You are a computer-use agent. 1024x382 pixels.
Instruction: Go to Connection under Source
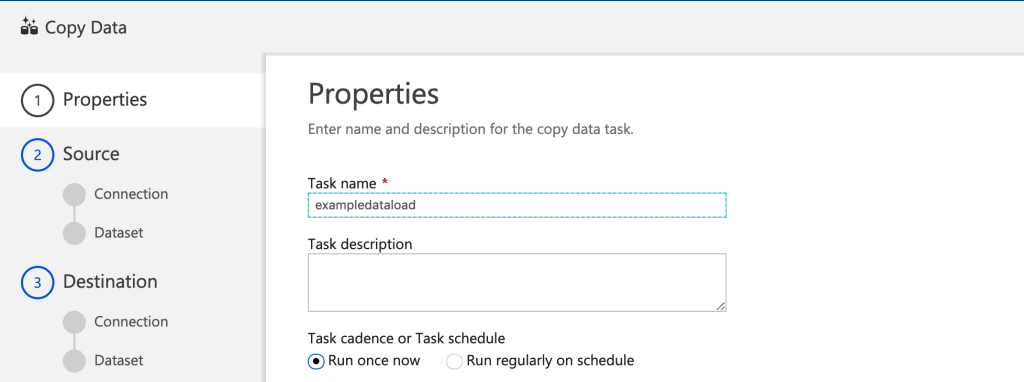coord(131,194)
